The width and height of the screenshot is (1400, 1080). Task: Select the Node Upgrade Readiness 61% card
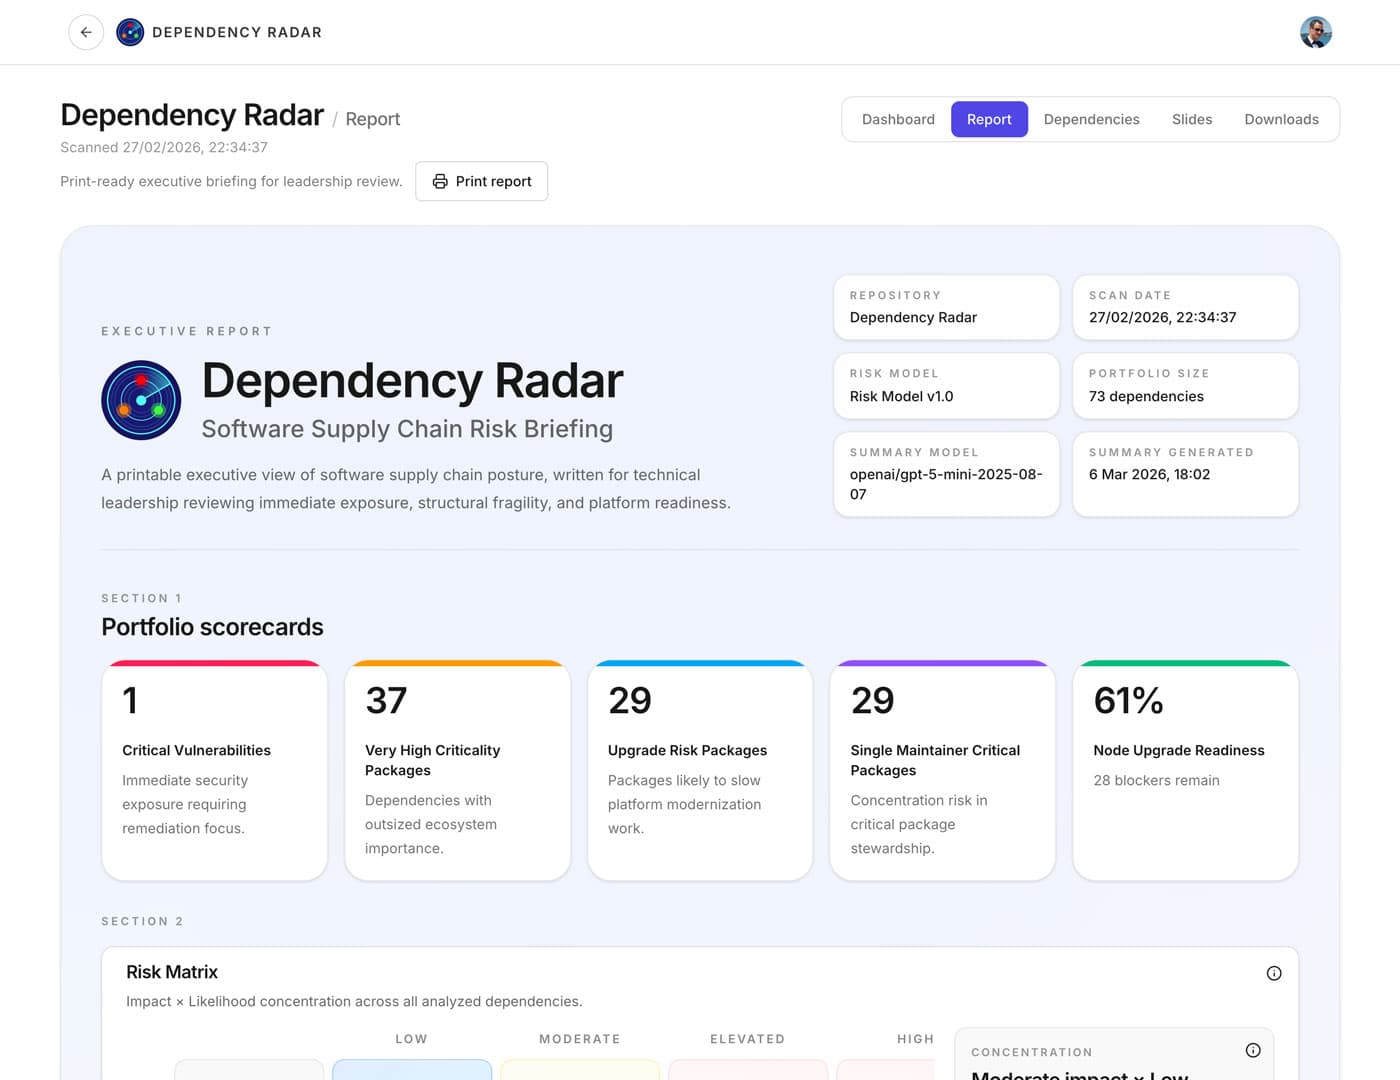coord(1185,770)
